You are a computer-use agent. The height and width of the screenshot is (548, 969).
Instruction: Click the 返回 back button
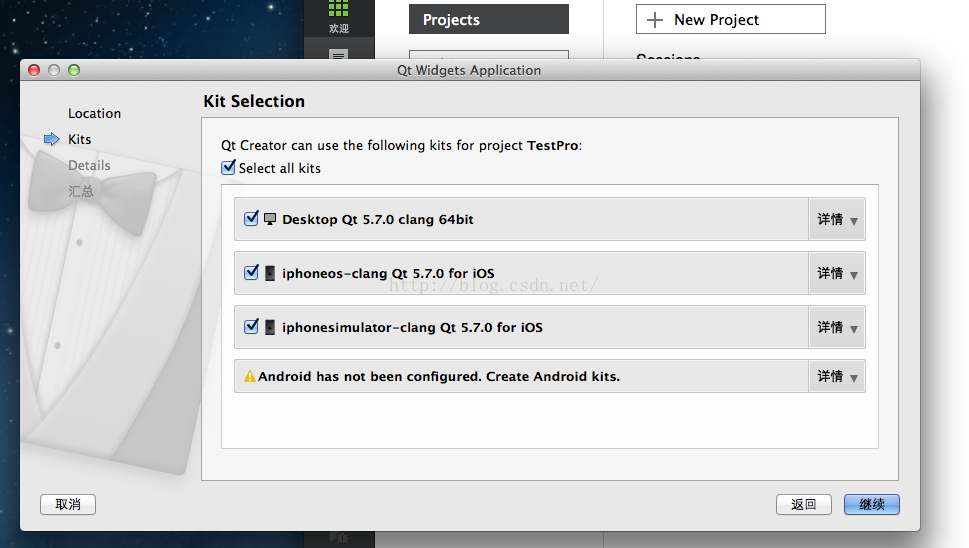tap(803, 504)
